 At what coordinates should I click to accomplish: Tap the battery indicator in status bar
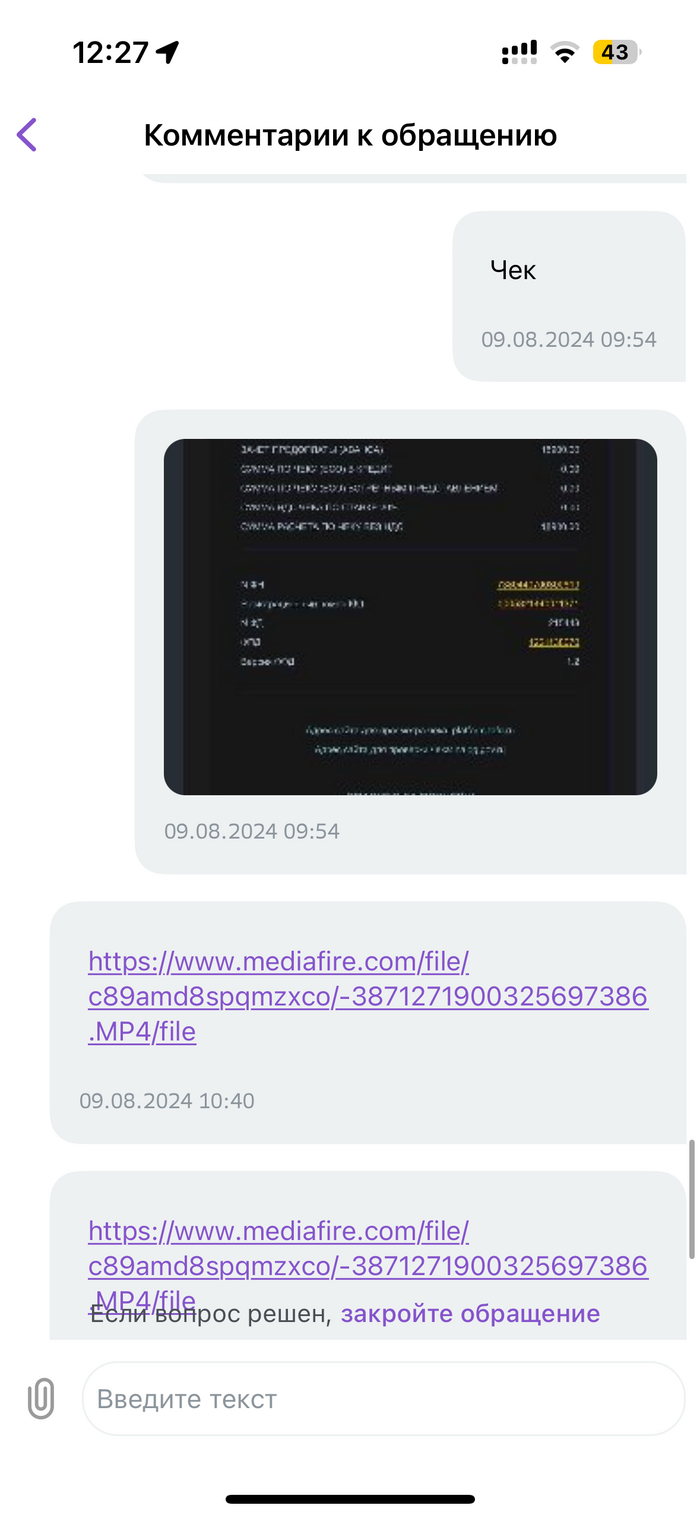click(616, 52)
